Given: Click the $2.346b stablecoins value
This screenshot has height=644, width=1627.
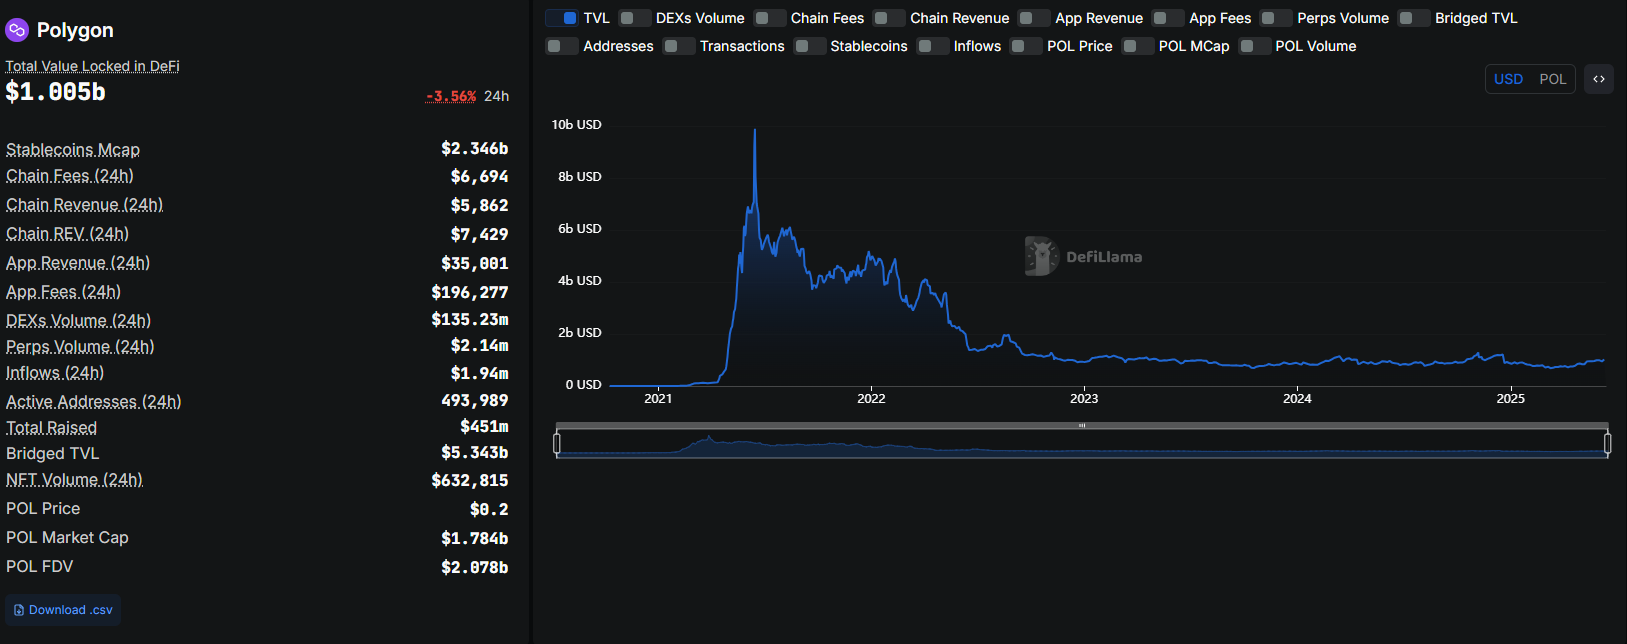Looking at the screenshot, I should [475, 149].
